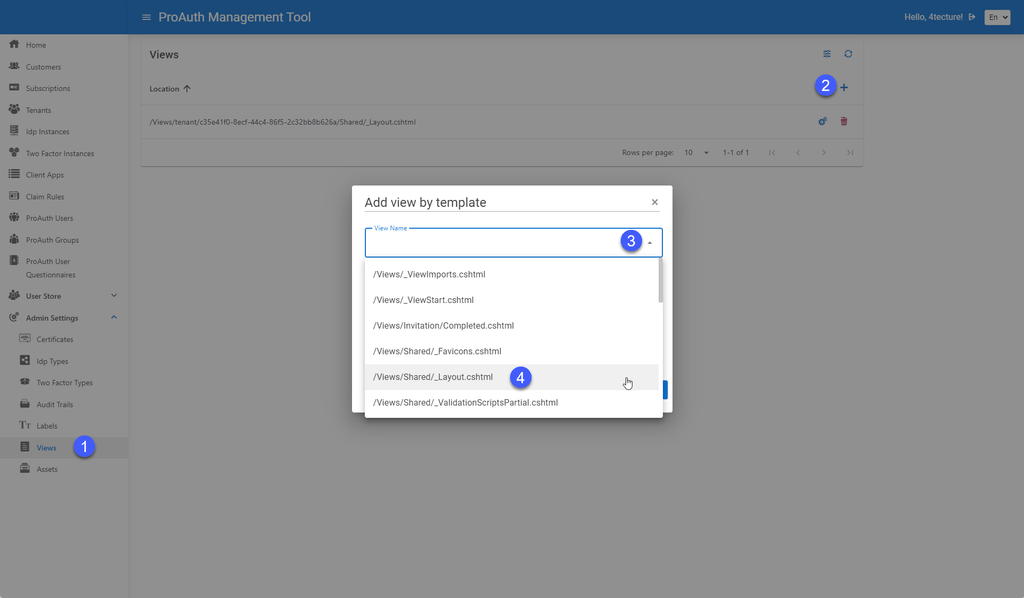Open the edit settings gear for the layout view

pos(822,121)
